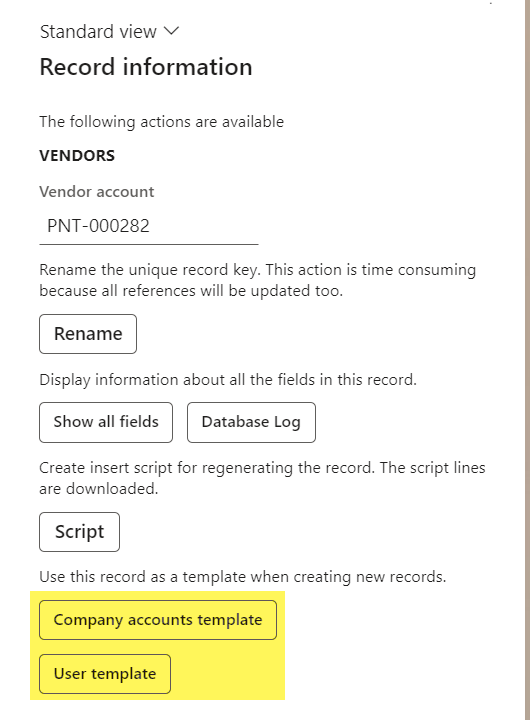
Task: Click the yellow highlight beside User template
Action: [x=227, y=674]
